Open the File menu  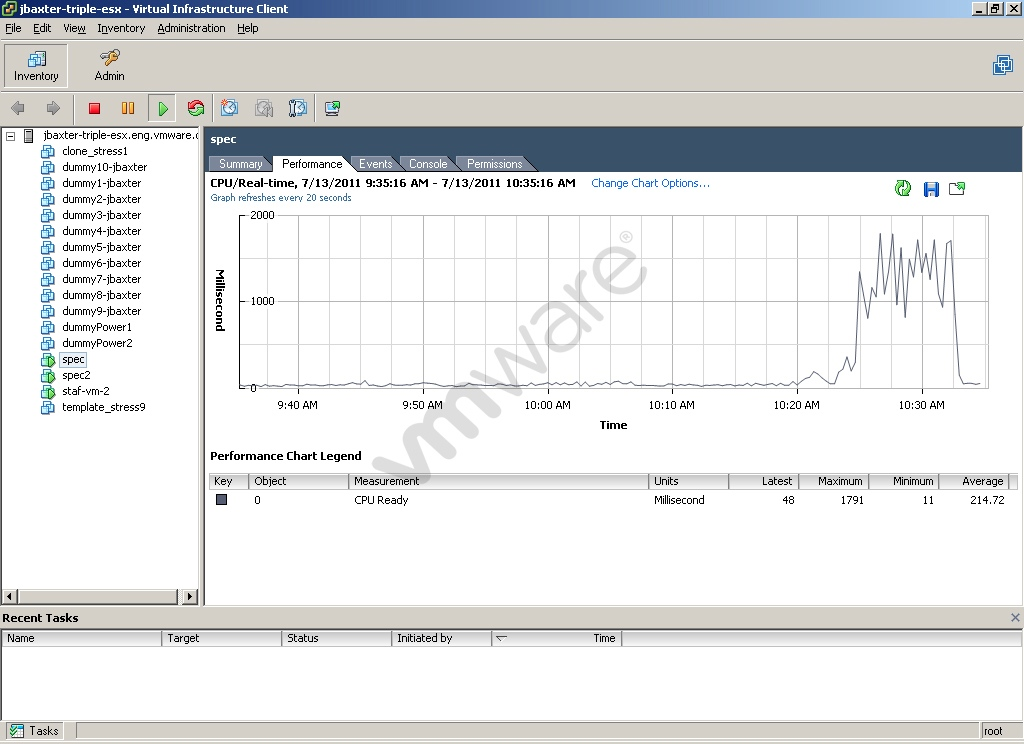point(13,28)
